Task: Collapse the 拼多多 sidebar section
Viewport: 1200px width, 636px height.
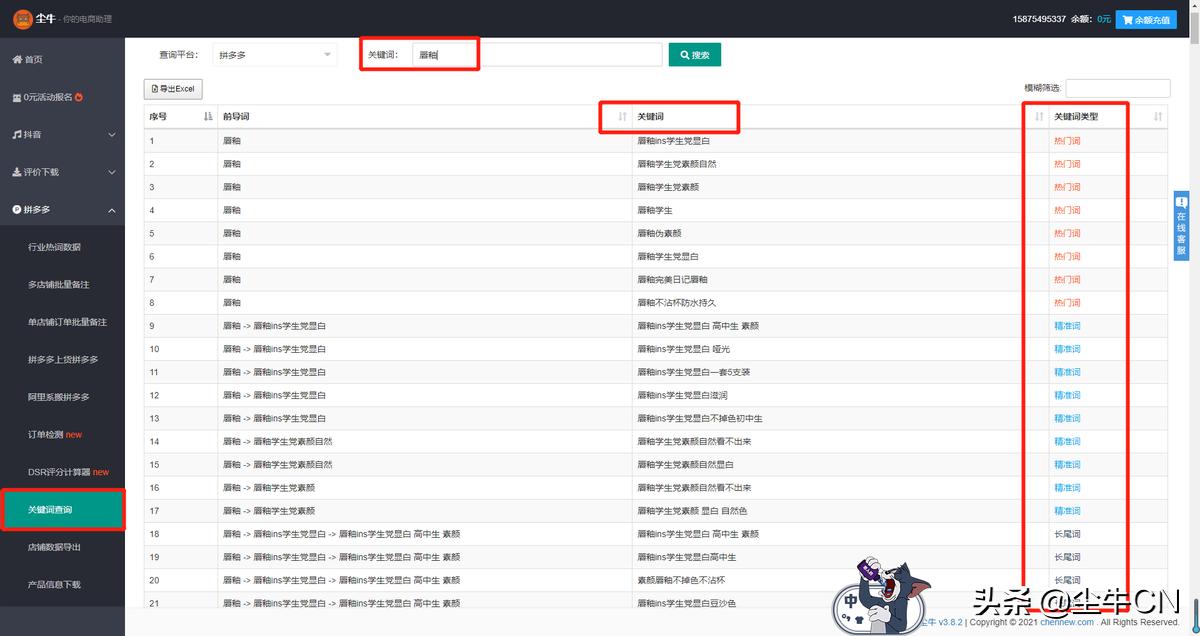Action: point(62,210)
